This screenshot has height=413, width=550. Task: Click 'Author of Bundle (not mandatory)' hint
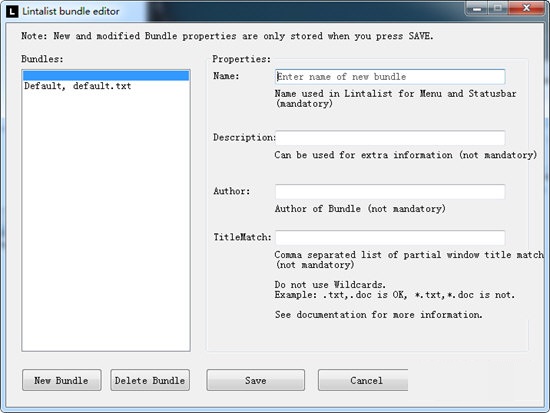point(360,208)
